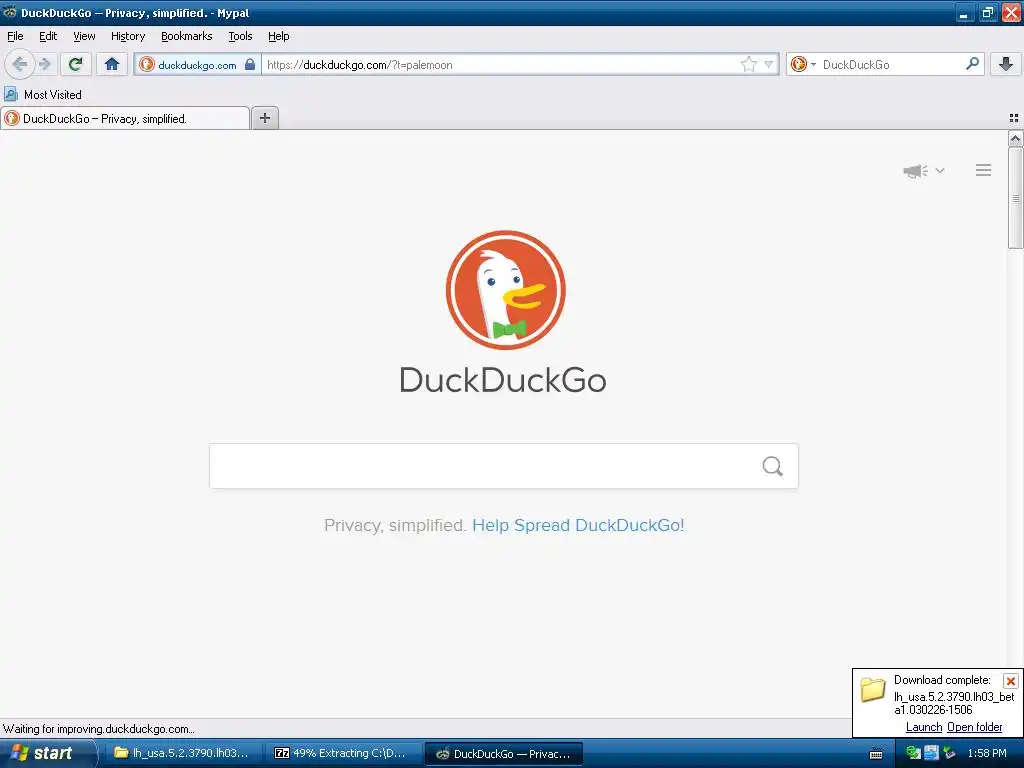This screenshot has width=1024, height=768.
Task: Click the Waiting for improving.duckduckgo.com status text
Action: click(x=99, y=729)
